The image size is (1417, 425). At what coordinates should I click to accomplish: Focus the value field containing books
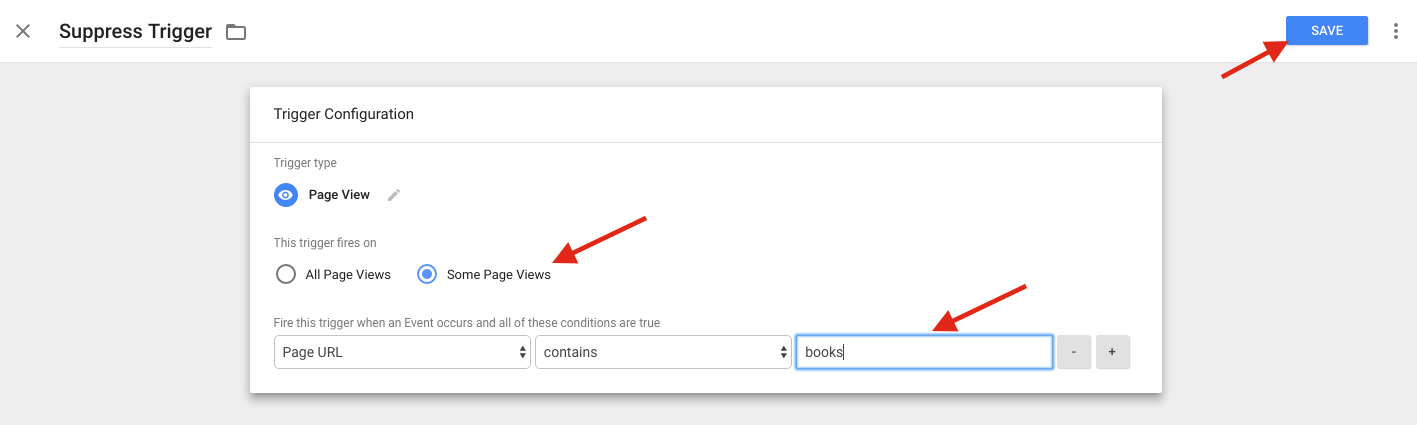[924, 352]
